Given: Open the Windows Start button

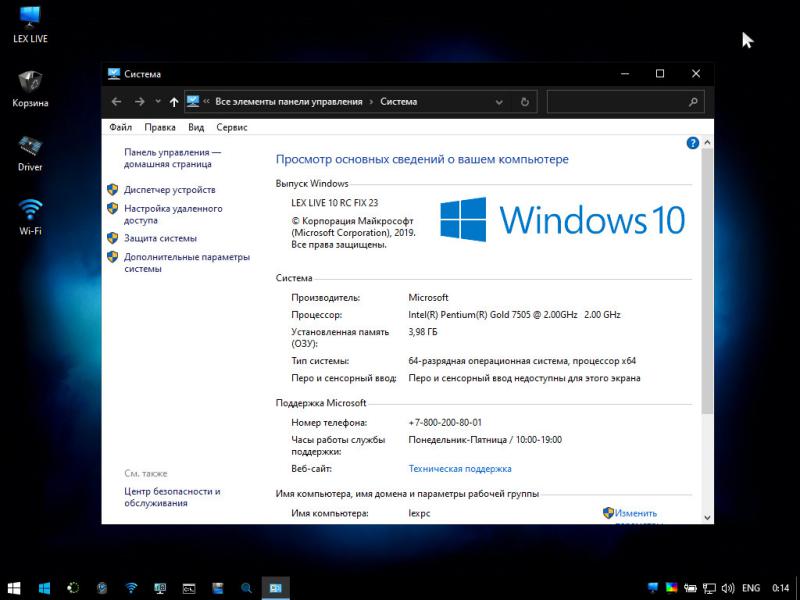Looking at the screenshot, I should [x=14, y=588].
